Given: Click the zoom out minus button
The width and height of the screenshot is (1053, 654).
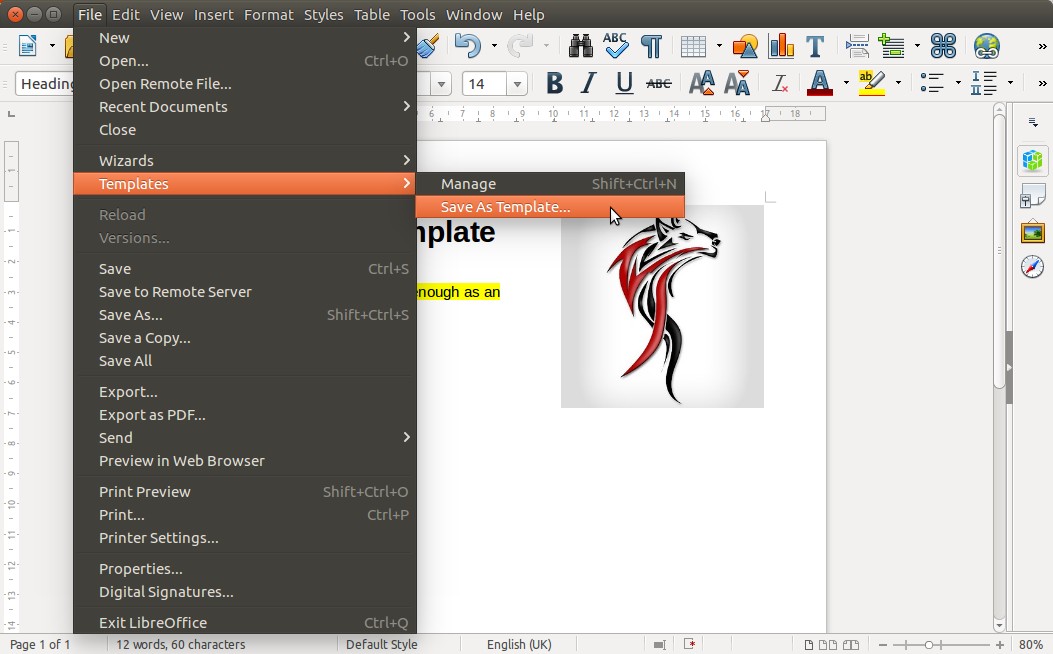Looking at the screenshot, I should pos(883,645).
